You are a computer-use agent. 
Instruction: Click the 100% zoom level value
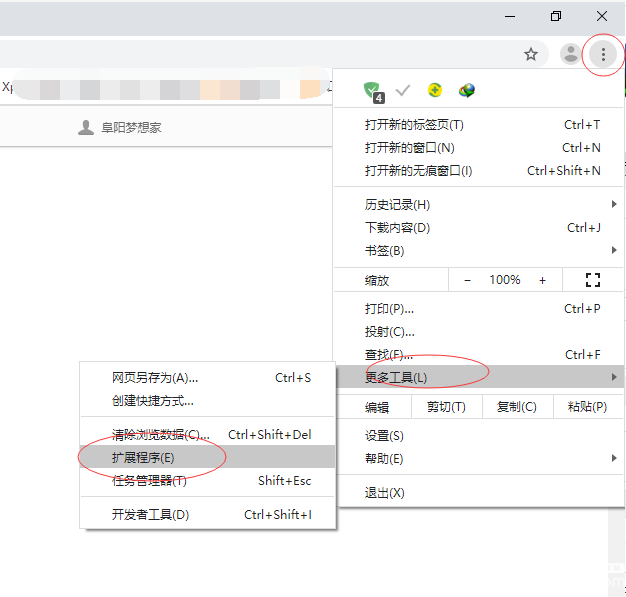click(x=505, y=280)
